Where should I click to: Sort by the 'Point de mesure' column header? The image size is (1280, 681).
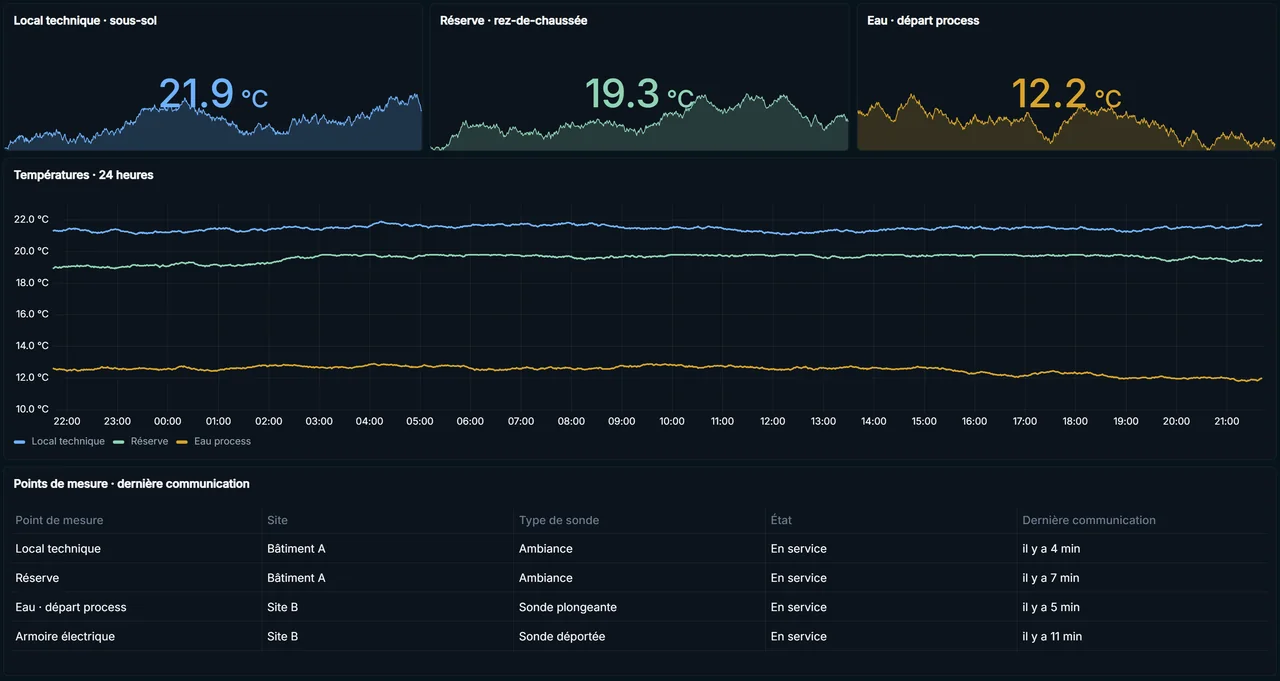pyautogui.click(x=59, y=520)
